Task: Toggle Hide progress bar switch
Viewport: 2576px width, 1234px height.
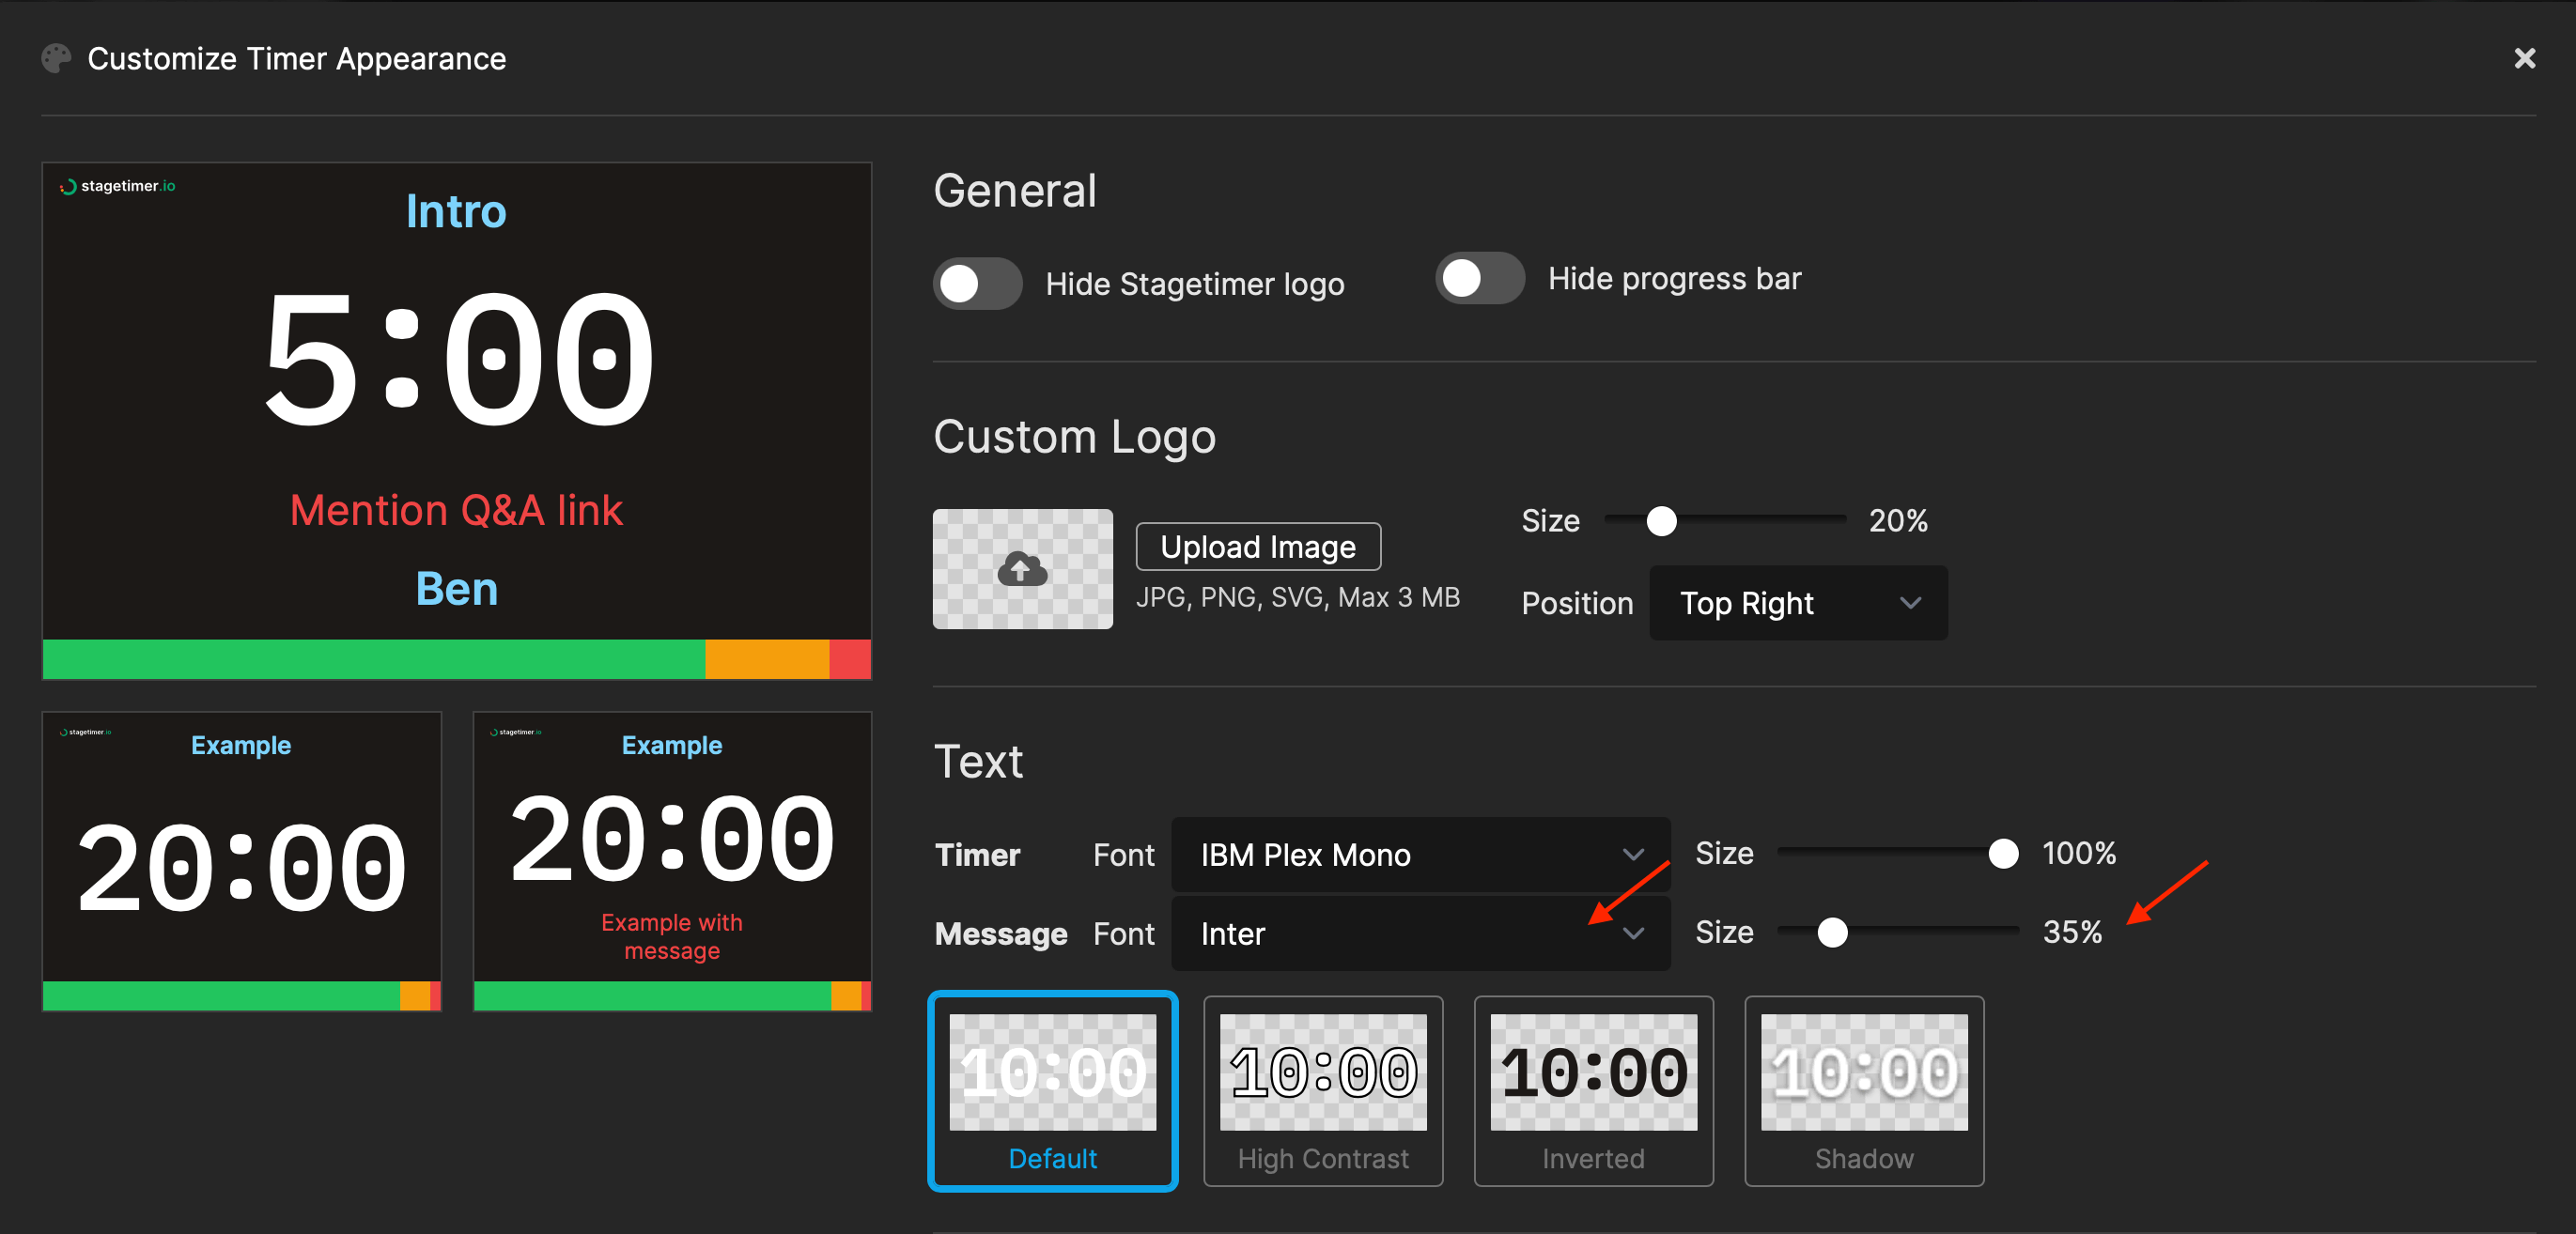Action: coord(1479,278)
